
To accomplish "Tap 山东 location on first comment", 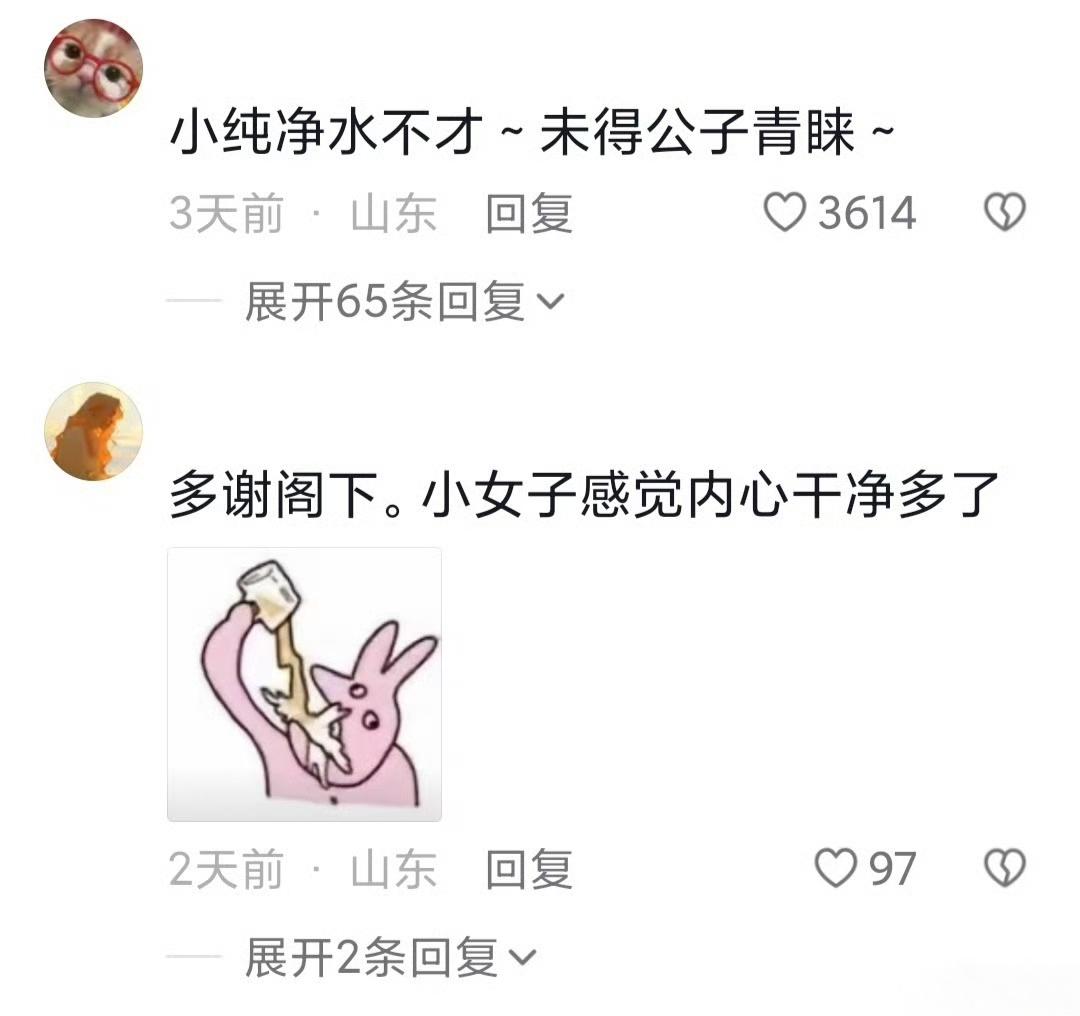I will [393, 214].
